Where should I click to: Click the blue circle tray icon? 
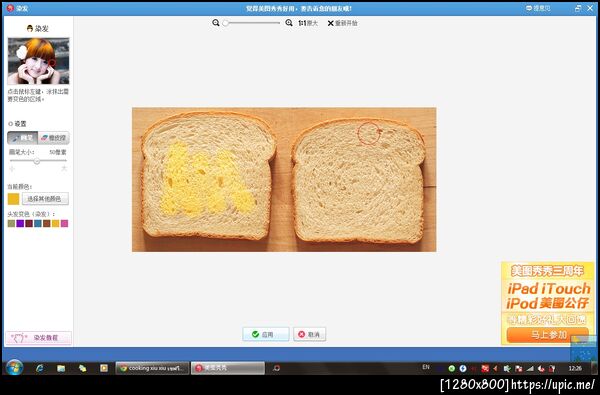(x=463, y=369)
